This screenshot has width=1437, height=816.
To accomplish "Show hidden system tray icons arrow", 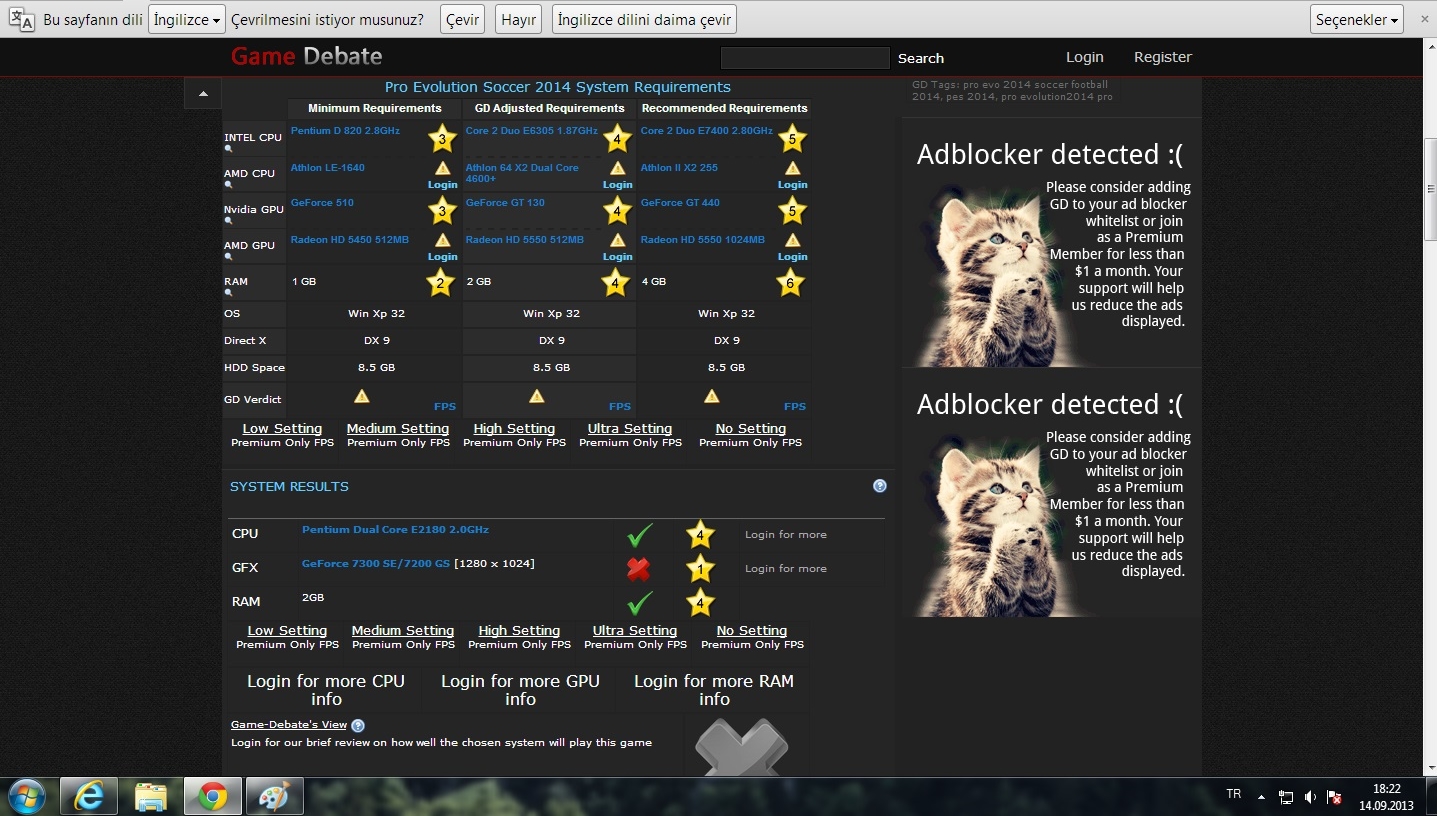I will coord(1261,797).
